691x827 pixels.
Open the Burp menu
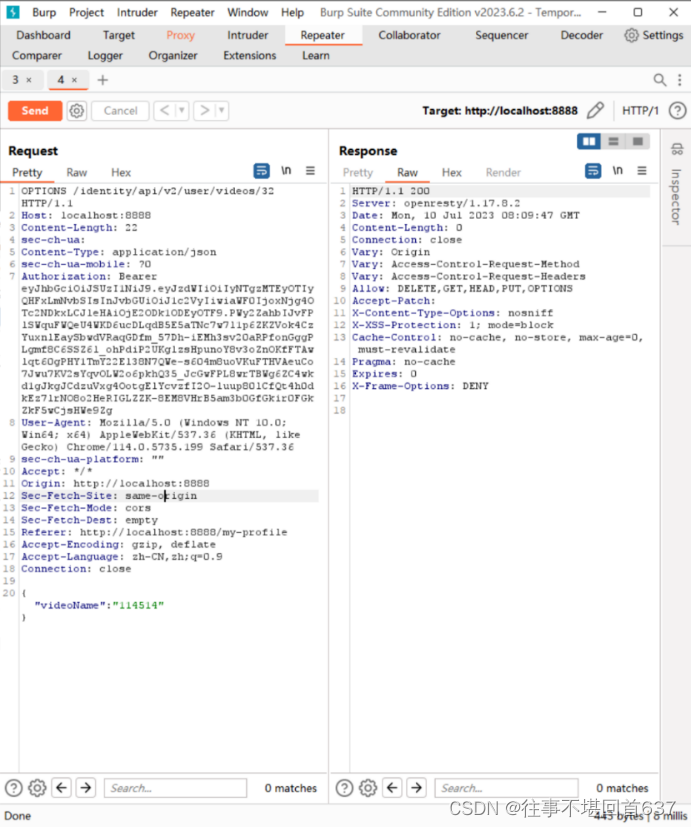(x=44, y=12)
